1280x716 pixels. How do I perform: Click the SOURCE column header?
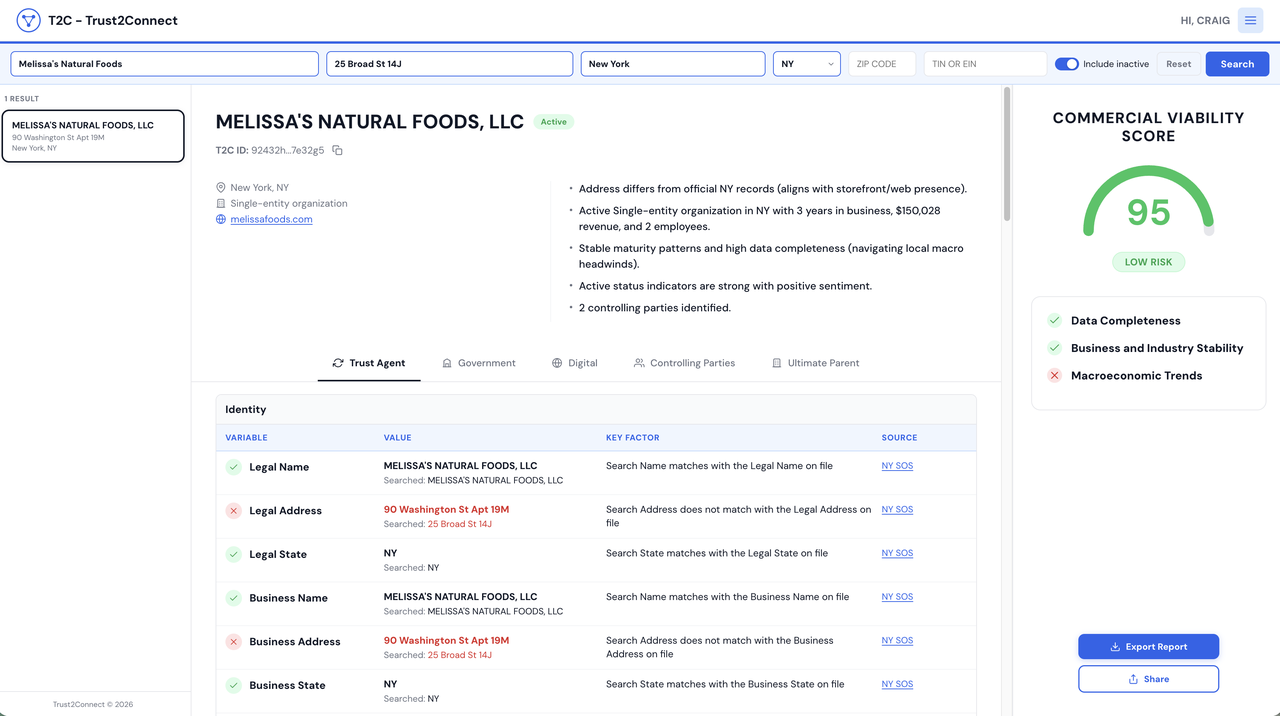point(899,438)
